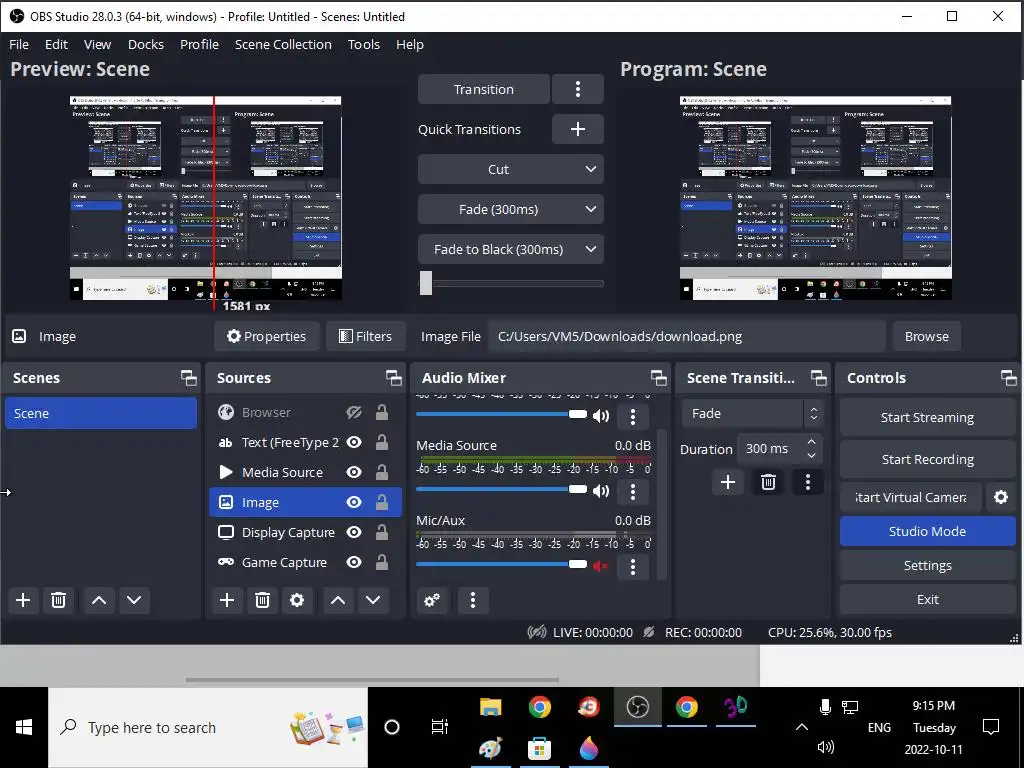Open Media Source audio options menu
Screen dimensions: 1024x768
(x=632, y=491)
